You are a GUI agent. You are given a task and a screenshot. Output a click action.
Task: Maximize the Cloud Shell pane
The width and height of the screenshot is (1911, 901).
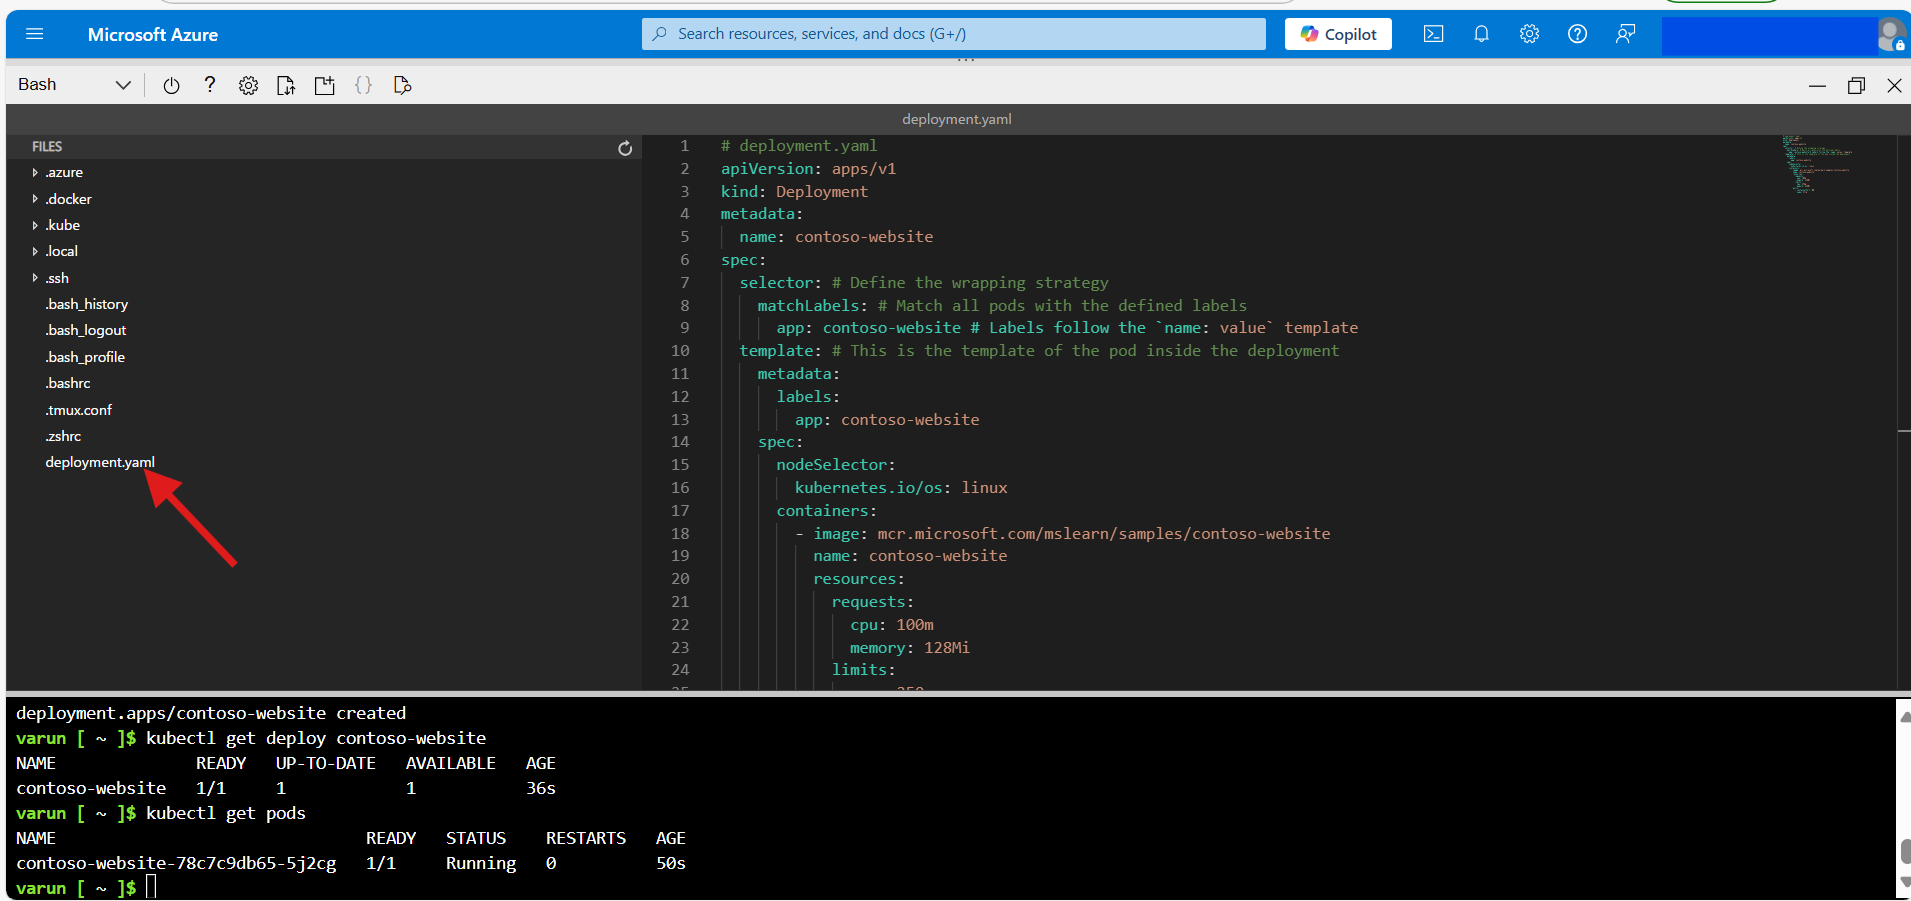(1856, 86)
